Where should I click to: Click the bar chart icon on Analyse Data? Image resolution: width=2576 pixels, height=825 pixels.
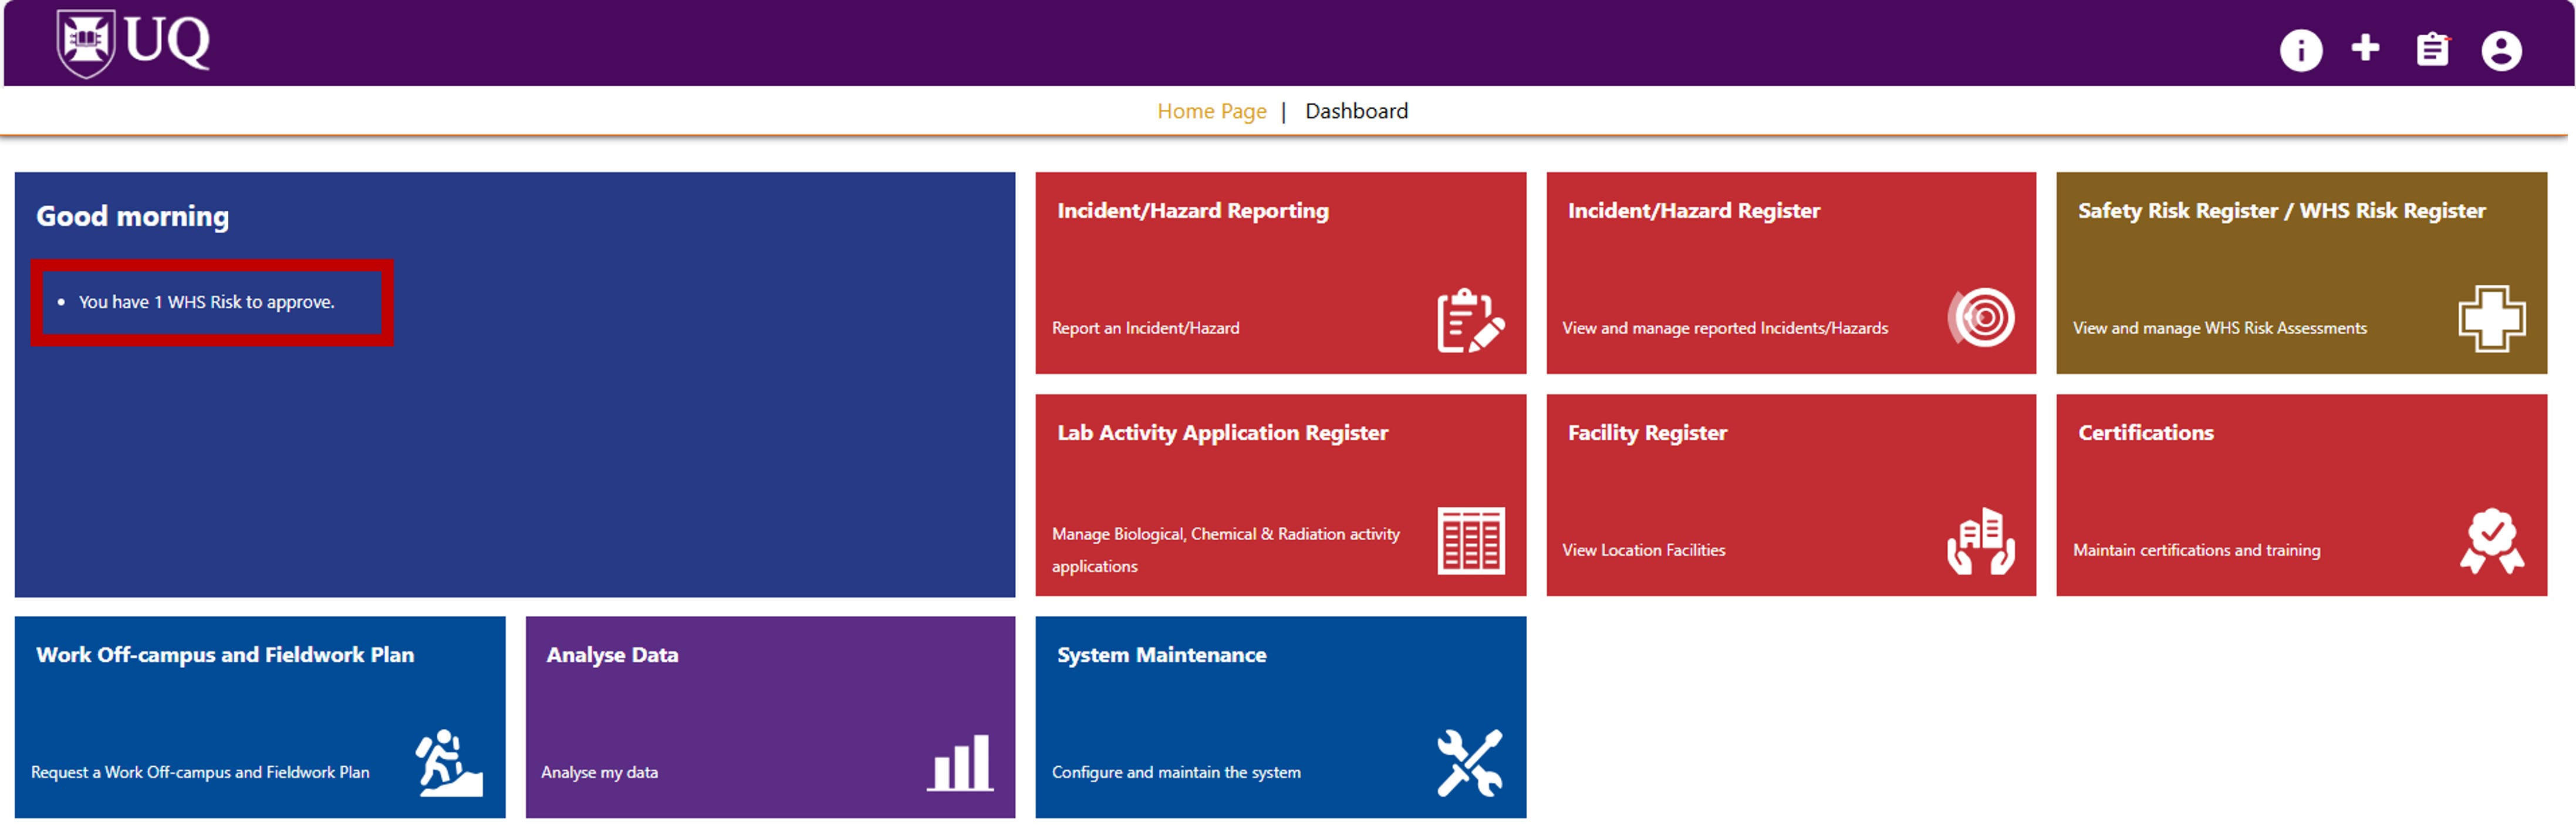(960, 763)
